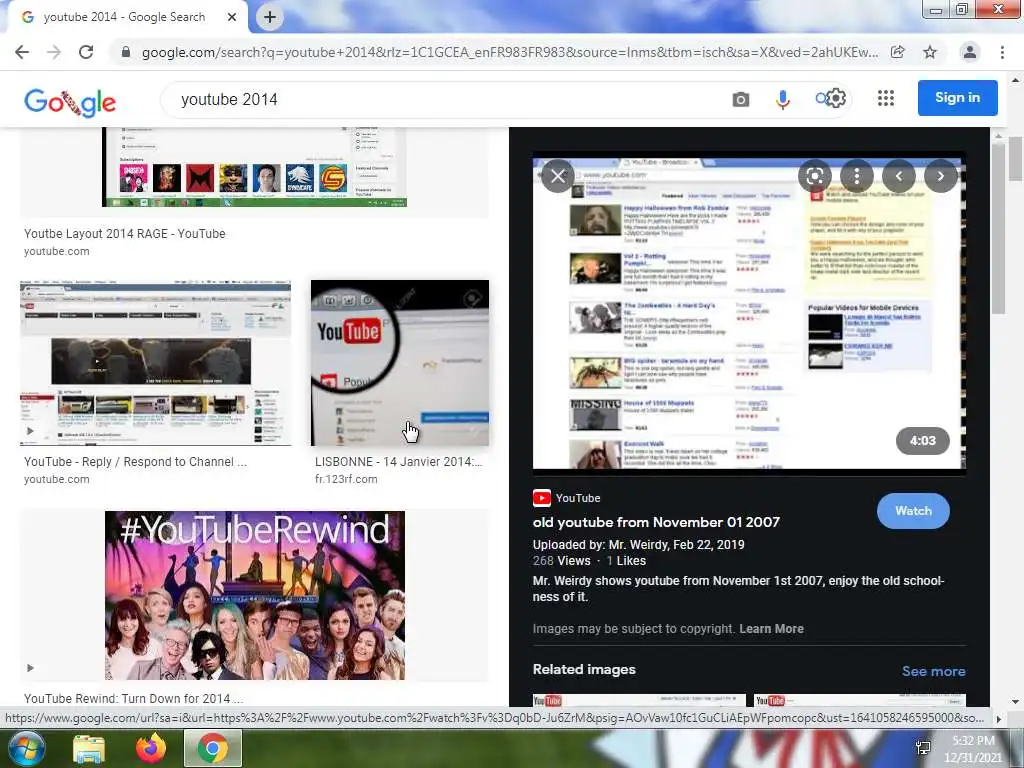Click See more related images
This screenshot has height=768, width=1024.
(933, 671)
